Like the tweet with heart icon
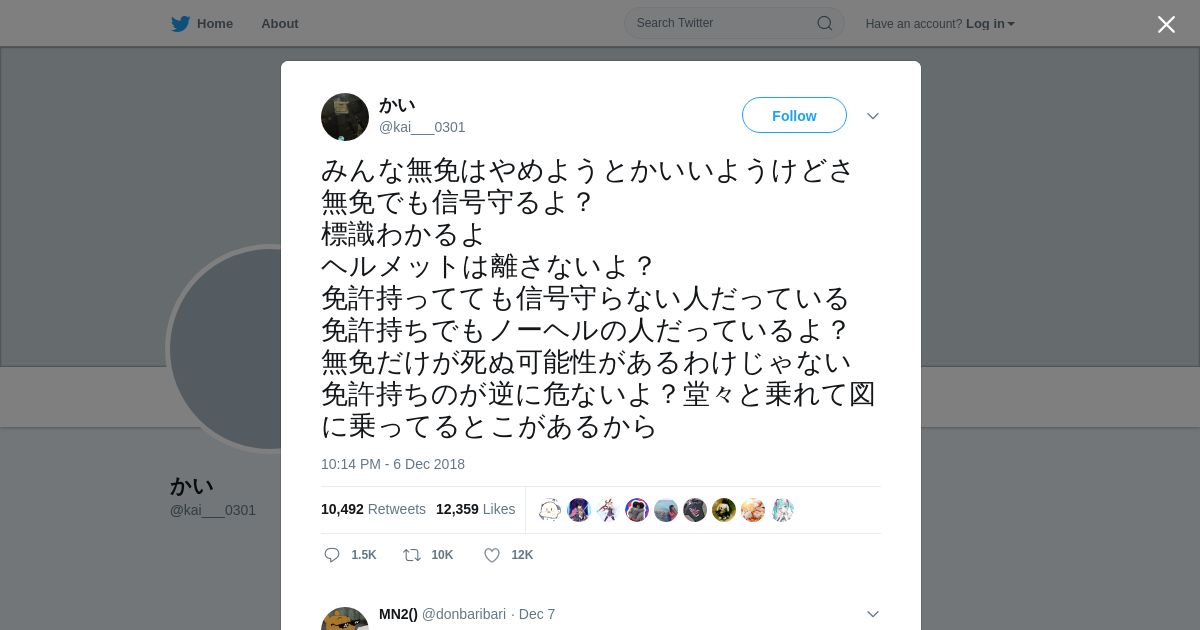The image size is (1200, 630). [492, 555]
